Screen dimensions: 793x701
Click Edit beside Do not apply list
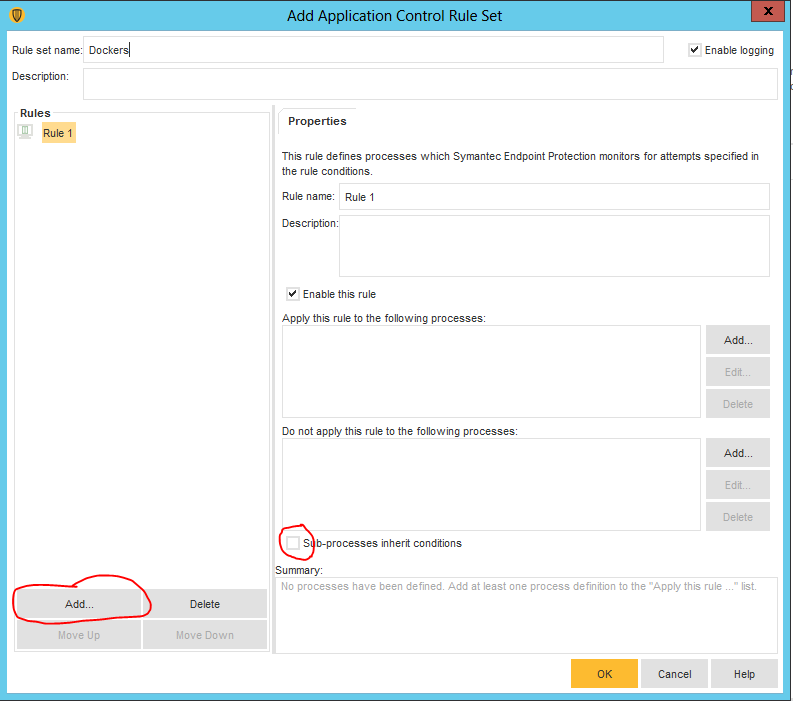point(738,485)
